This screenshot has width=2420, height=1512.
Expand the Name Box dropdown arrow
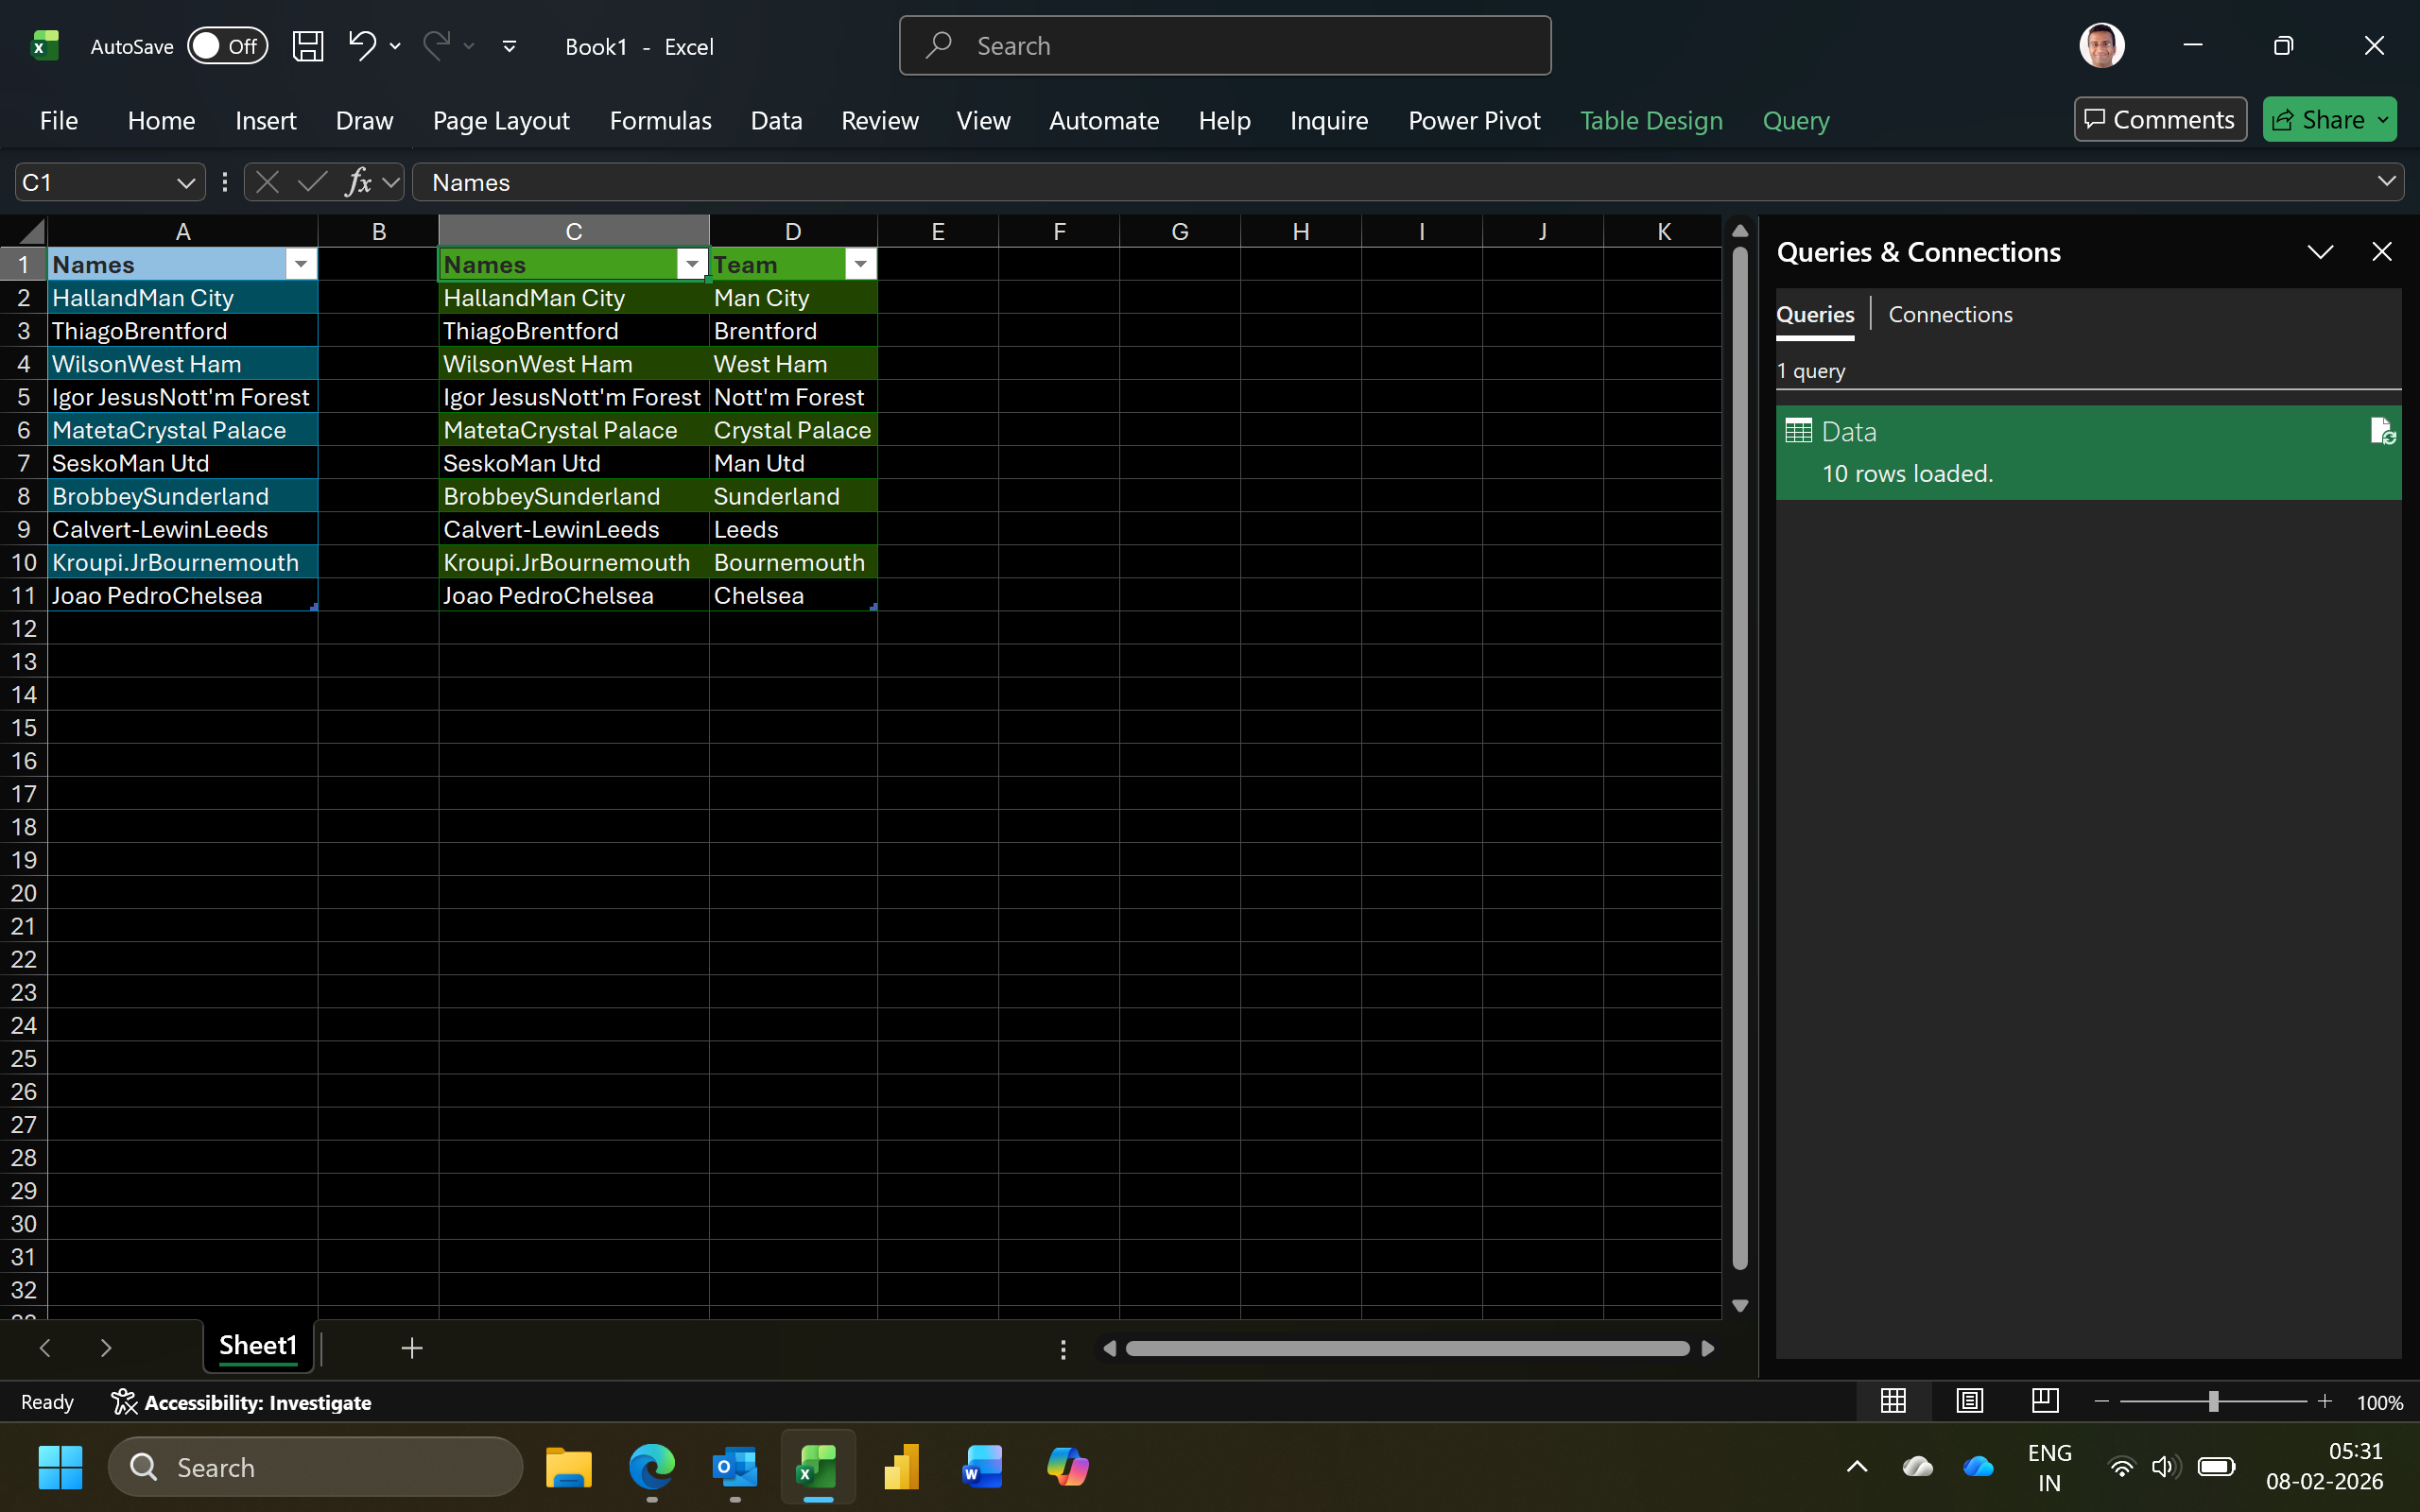pos(185,182)
